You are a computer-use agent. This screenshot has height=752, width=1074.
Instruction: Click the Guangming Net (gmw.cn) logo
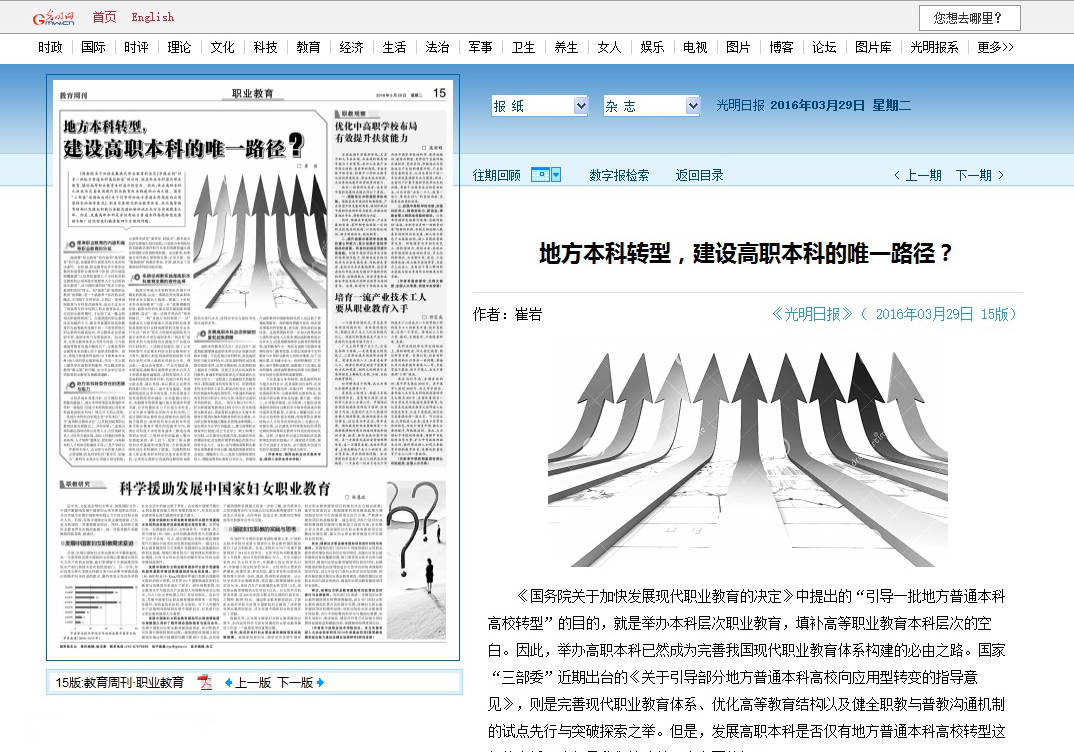53,17
